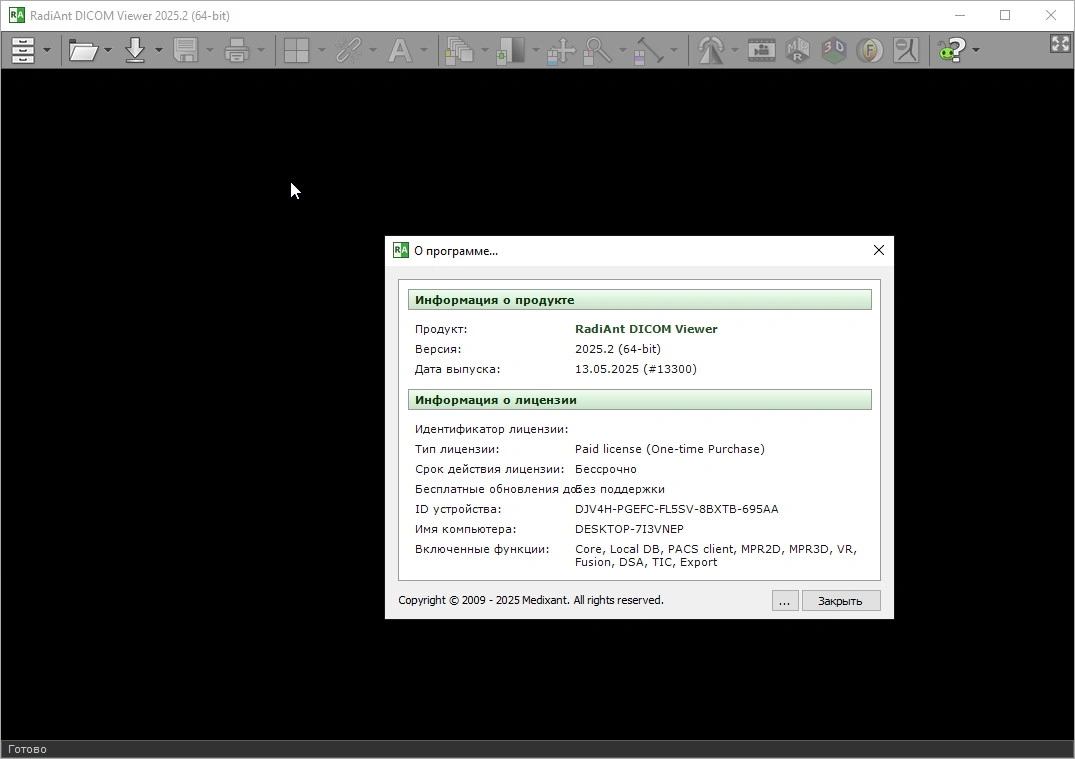
Task: Click the device ID DJV4H-PGEFC-FL5SV-8BXTB-695AA
Action: (676, 509)
